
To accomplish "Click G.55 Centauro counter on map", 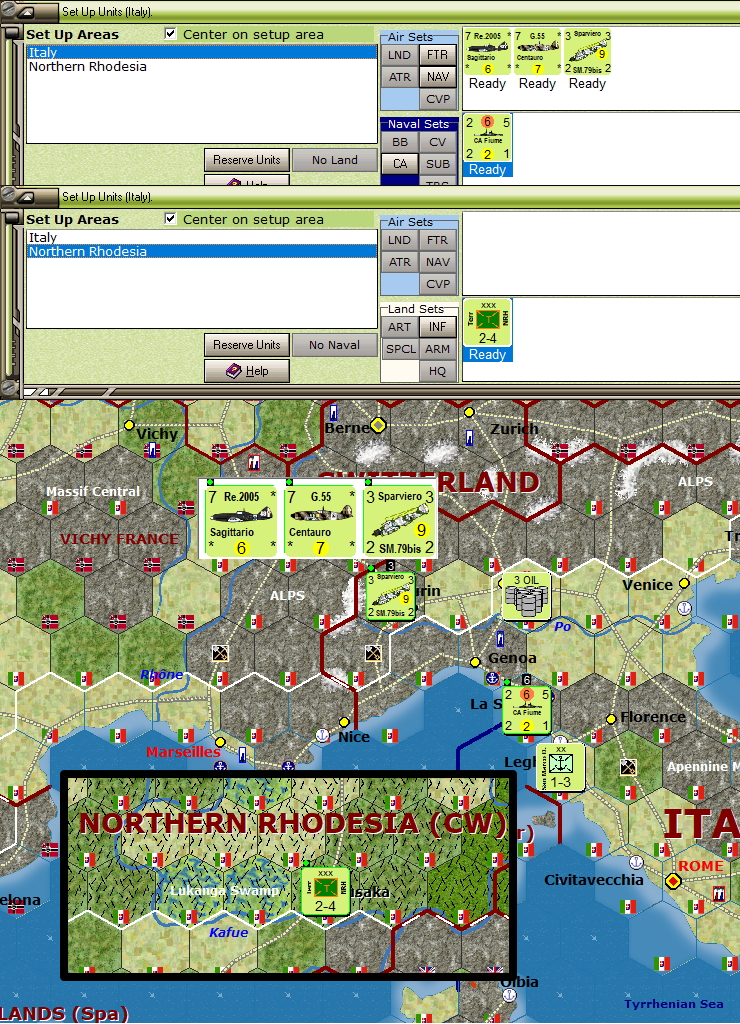I will tap(319, 522).
